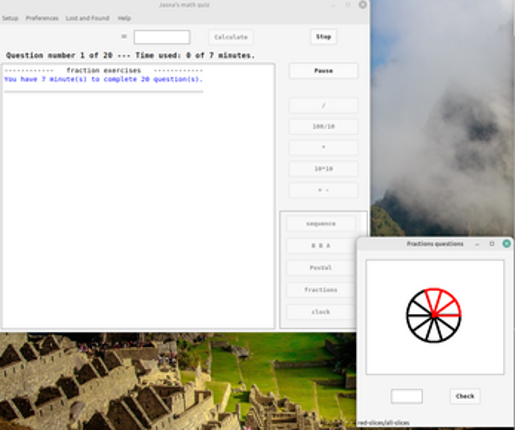515x430 pixels.
Task: Open the Preferences menu
Action: 42,18
